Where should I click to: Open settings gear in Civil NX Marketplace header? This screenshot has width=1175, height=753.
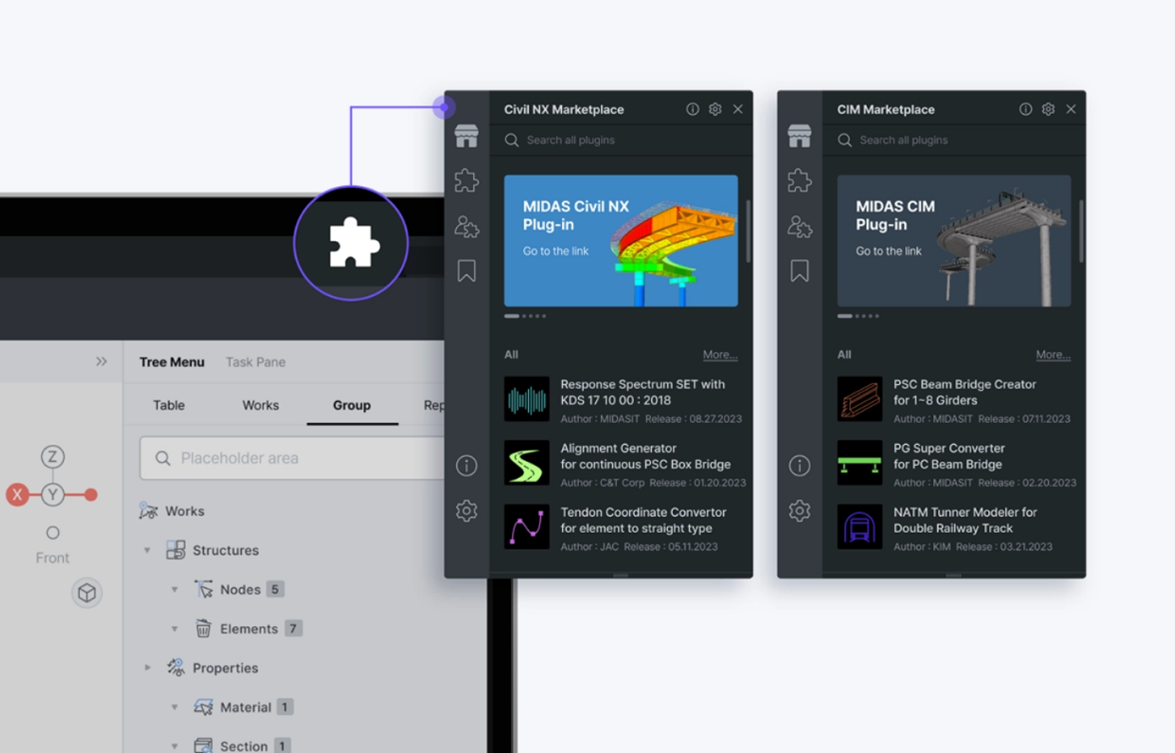[x=715, y=109]
